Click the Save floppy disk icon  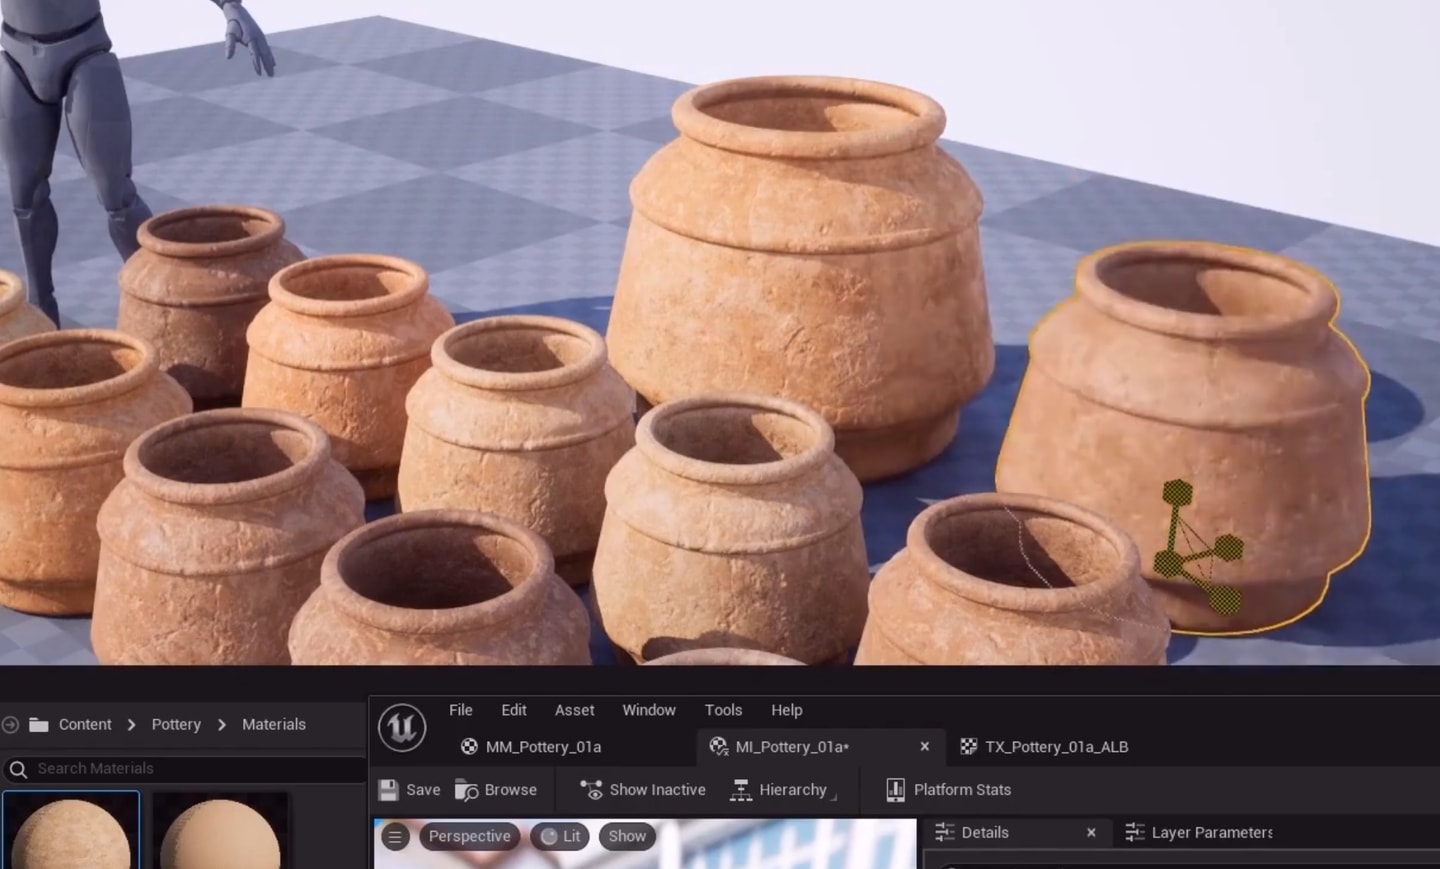(x=389, y=790)
